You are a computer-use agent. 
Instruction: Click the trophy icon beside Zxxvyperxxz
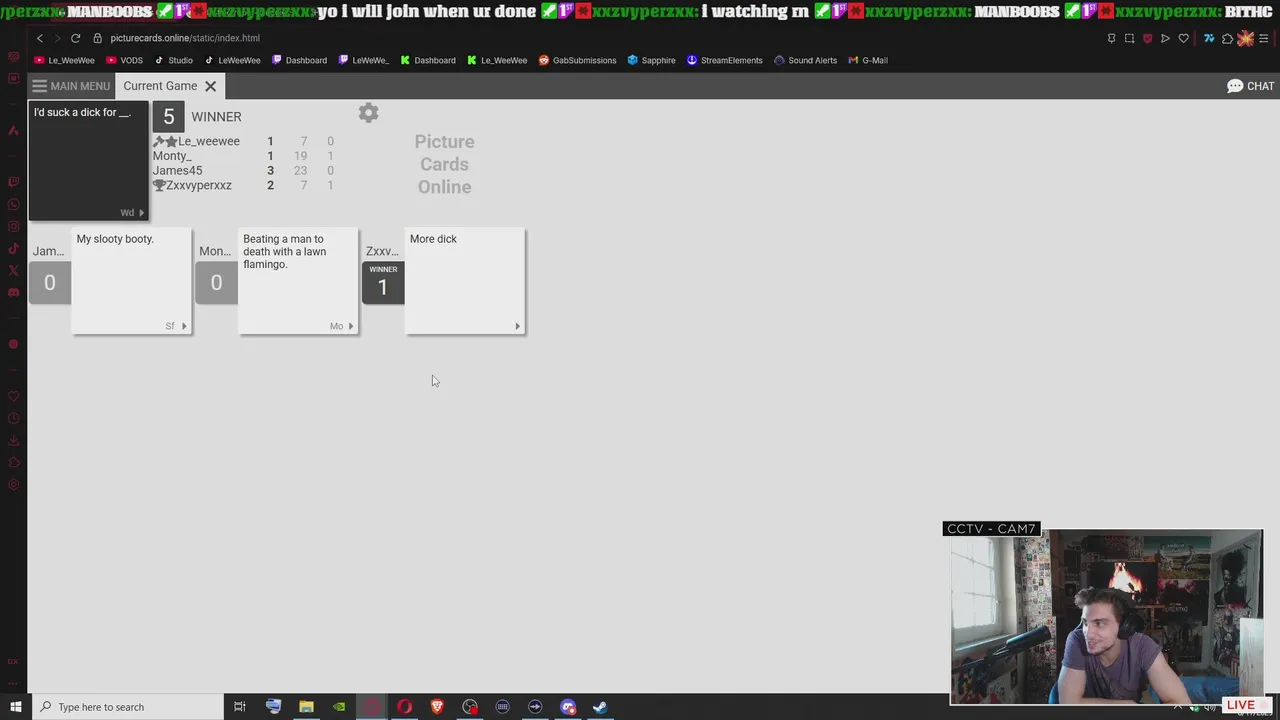click(x=158, y=185)
